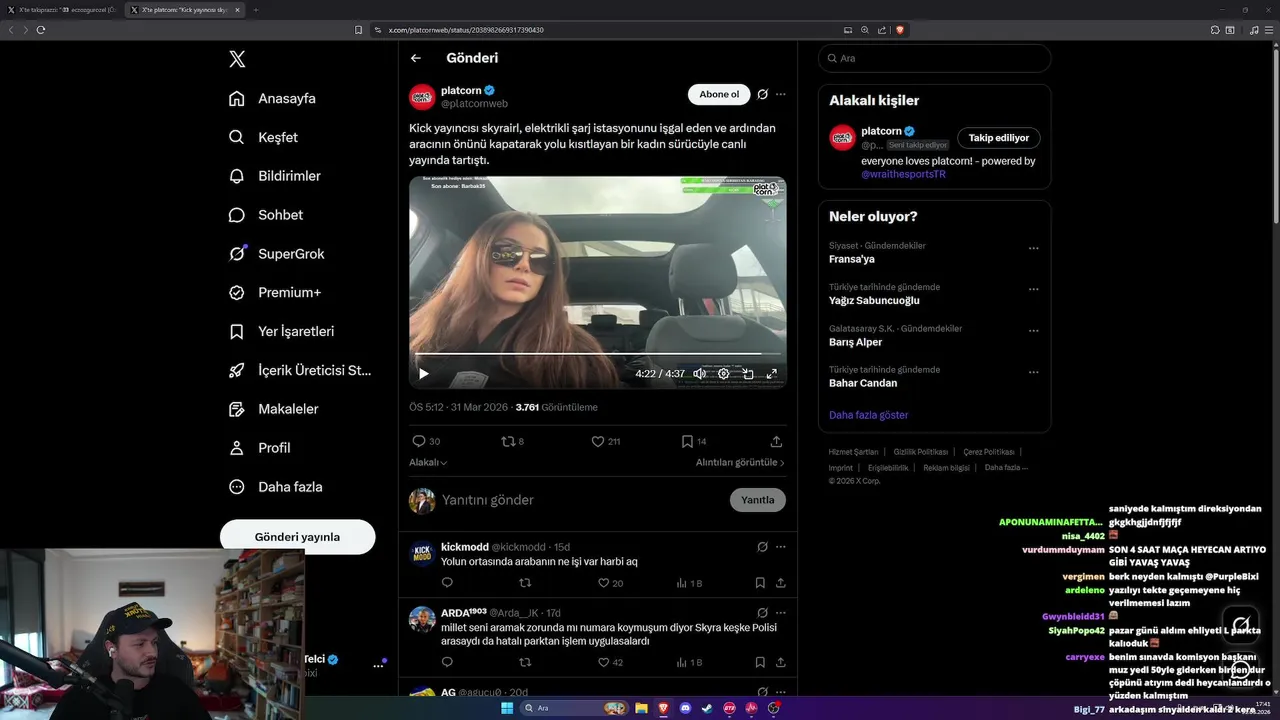More options for Barış Alper trend
Image resolution: width=1280 pixels, height=720 pixels.
(x=1034, y=331)
